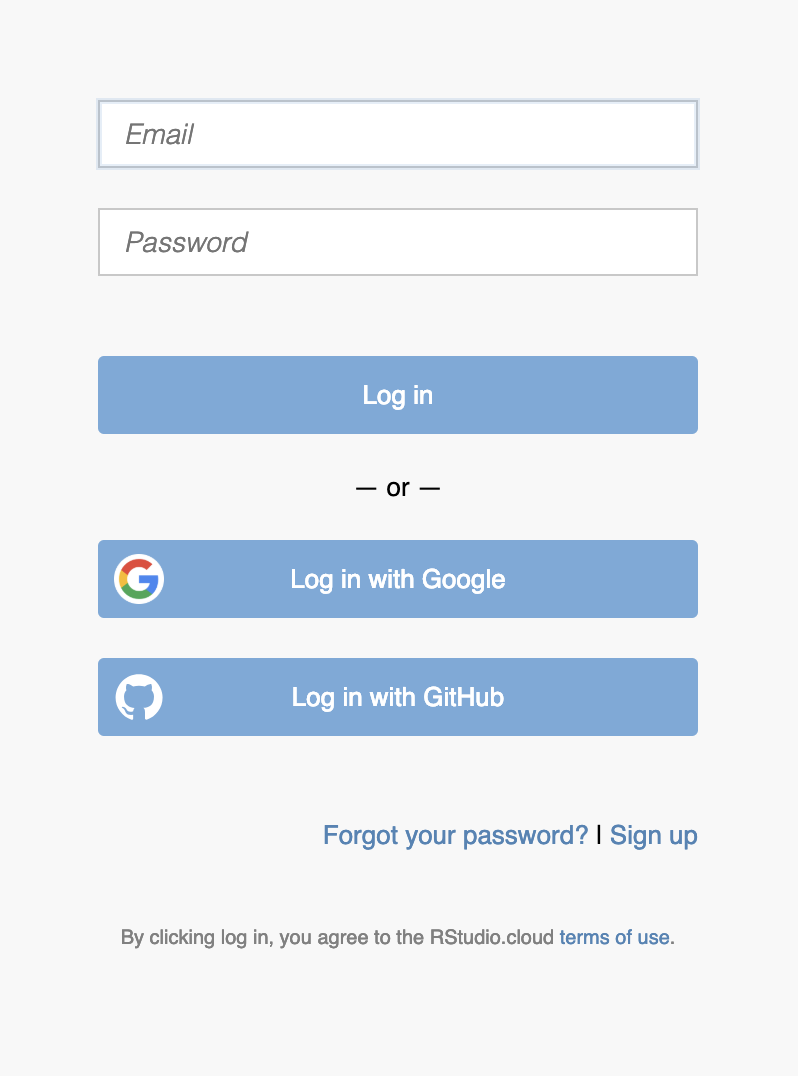Select the multicolored G icon
The image size is (806, 1076).
139,579
